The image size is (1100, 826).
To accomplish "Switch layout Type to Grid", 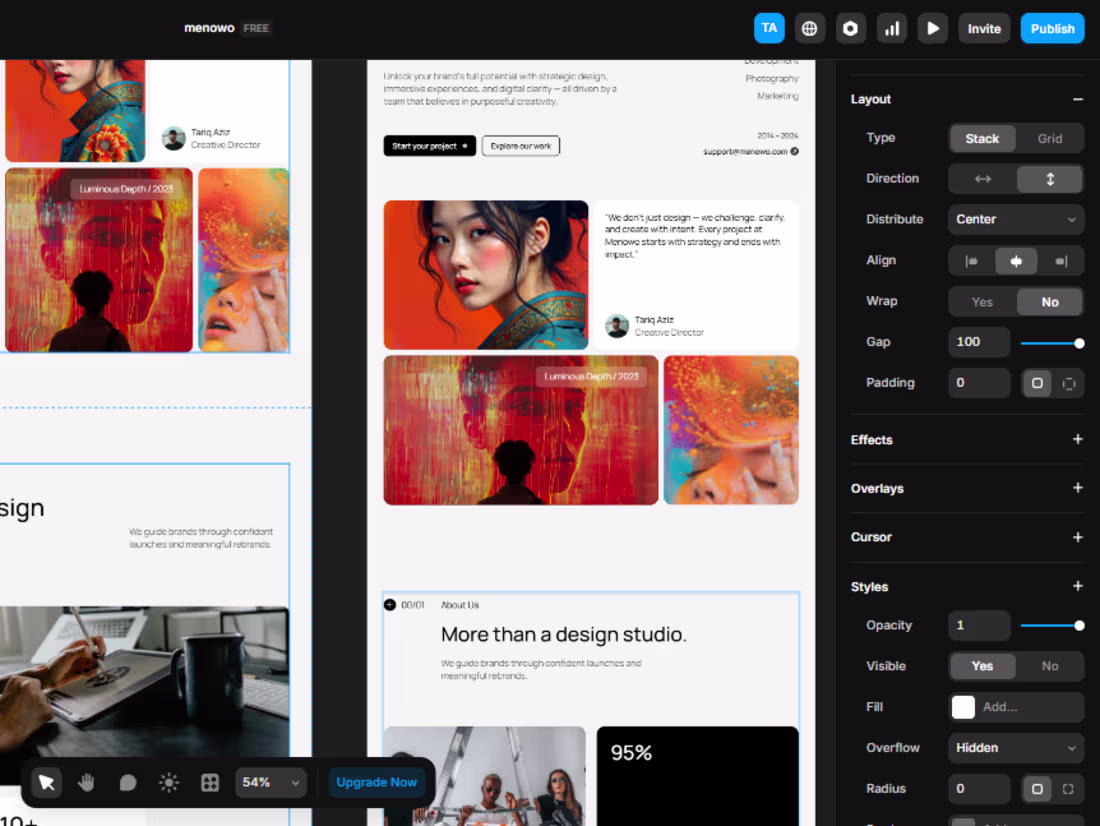I will tap(1051, 138).
